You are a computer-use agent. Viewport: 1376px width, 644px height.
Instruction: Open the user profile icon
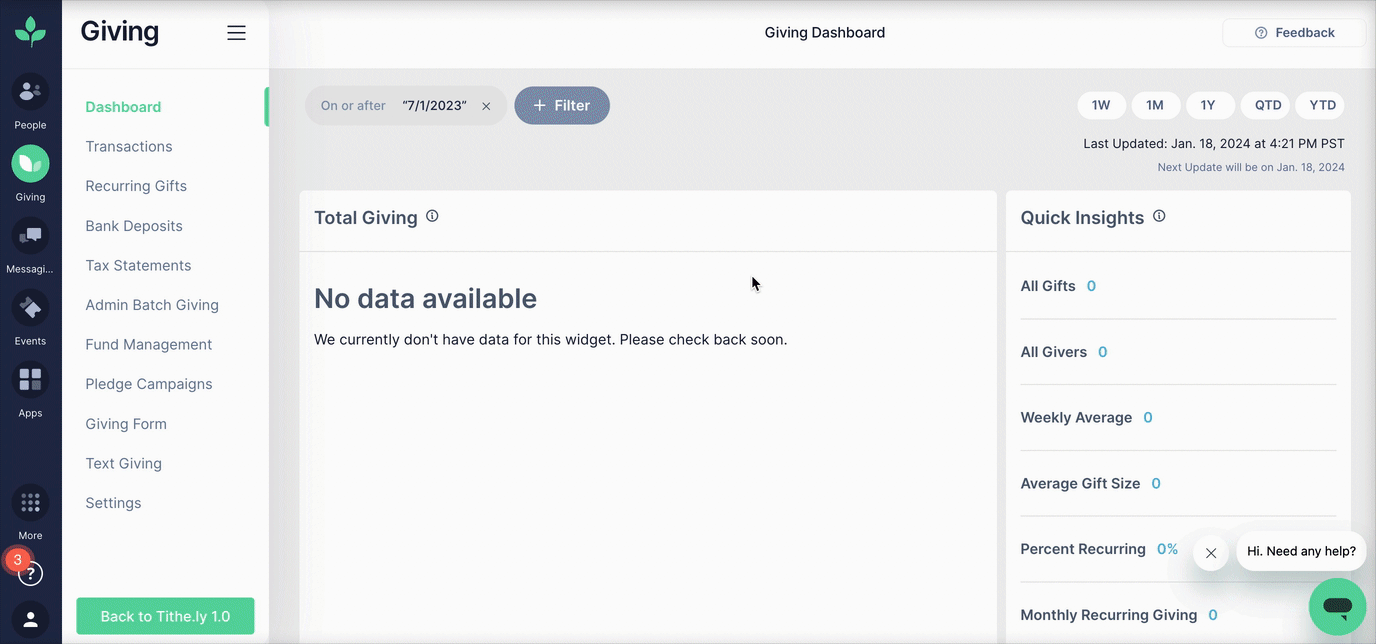(x=30, y=619)
